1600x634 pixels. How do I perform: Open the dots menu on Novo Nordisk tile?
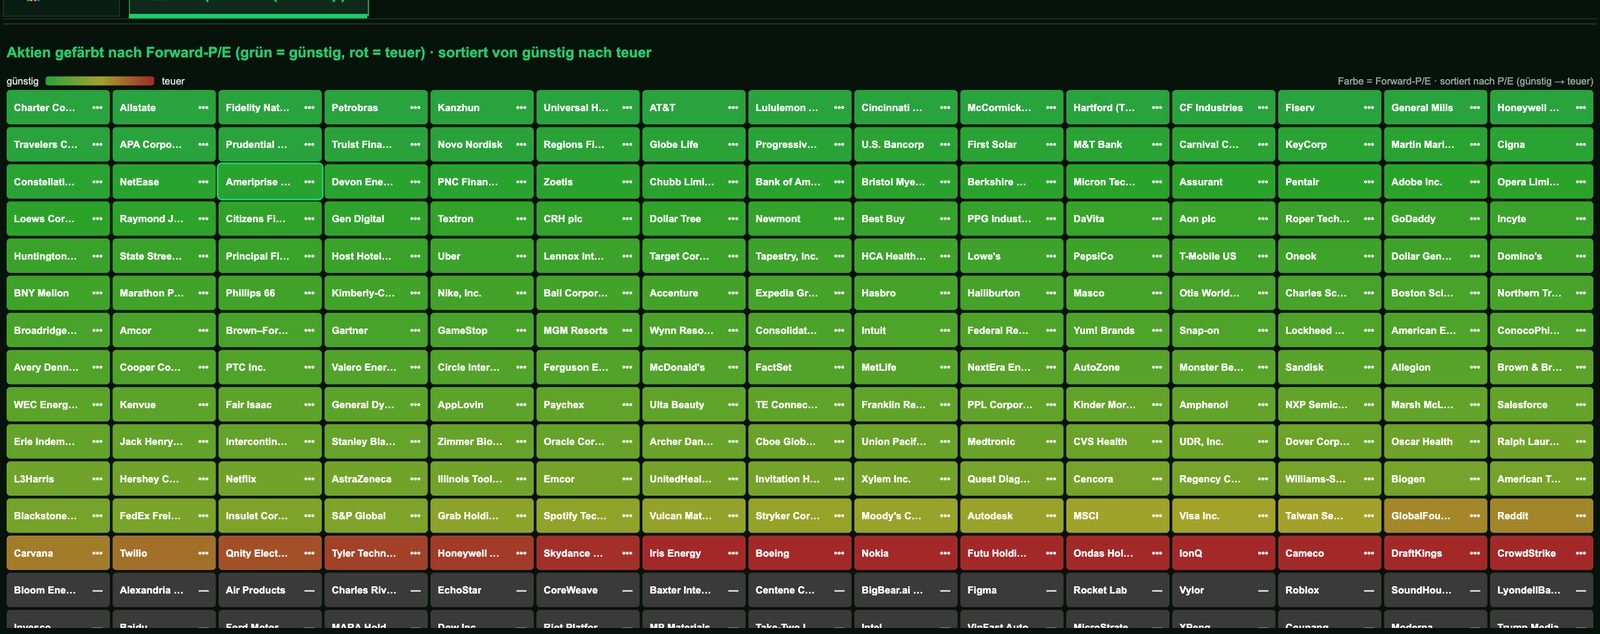tap(521, 145)
